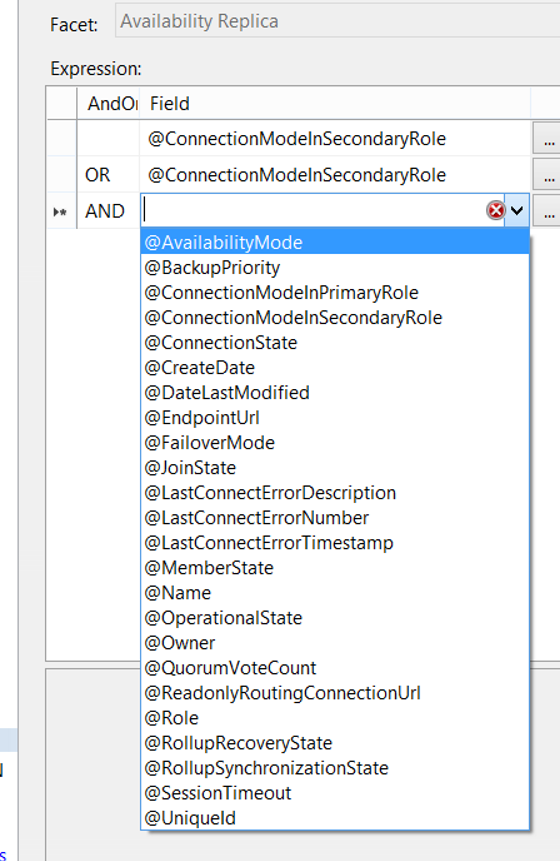
Task: Open the ellipsis editor for AND row
Action: point(547,211)
